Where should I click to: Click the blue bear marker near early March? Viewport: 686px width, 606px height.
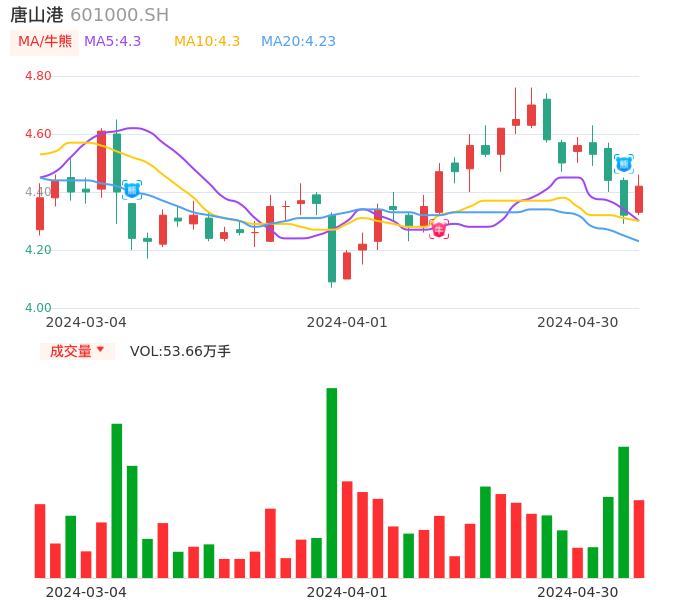[132, 190]
